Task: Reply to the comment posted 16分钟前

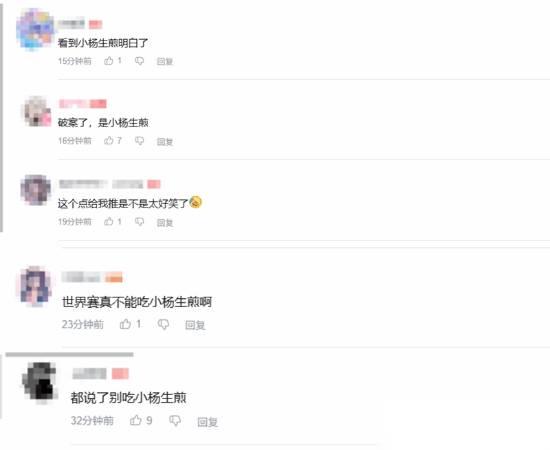Action: pyautogui.click(x=165, y=141)
